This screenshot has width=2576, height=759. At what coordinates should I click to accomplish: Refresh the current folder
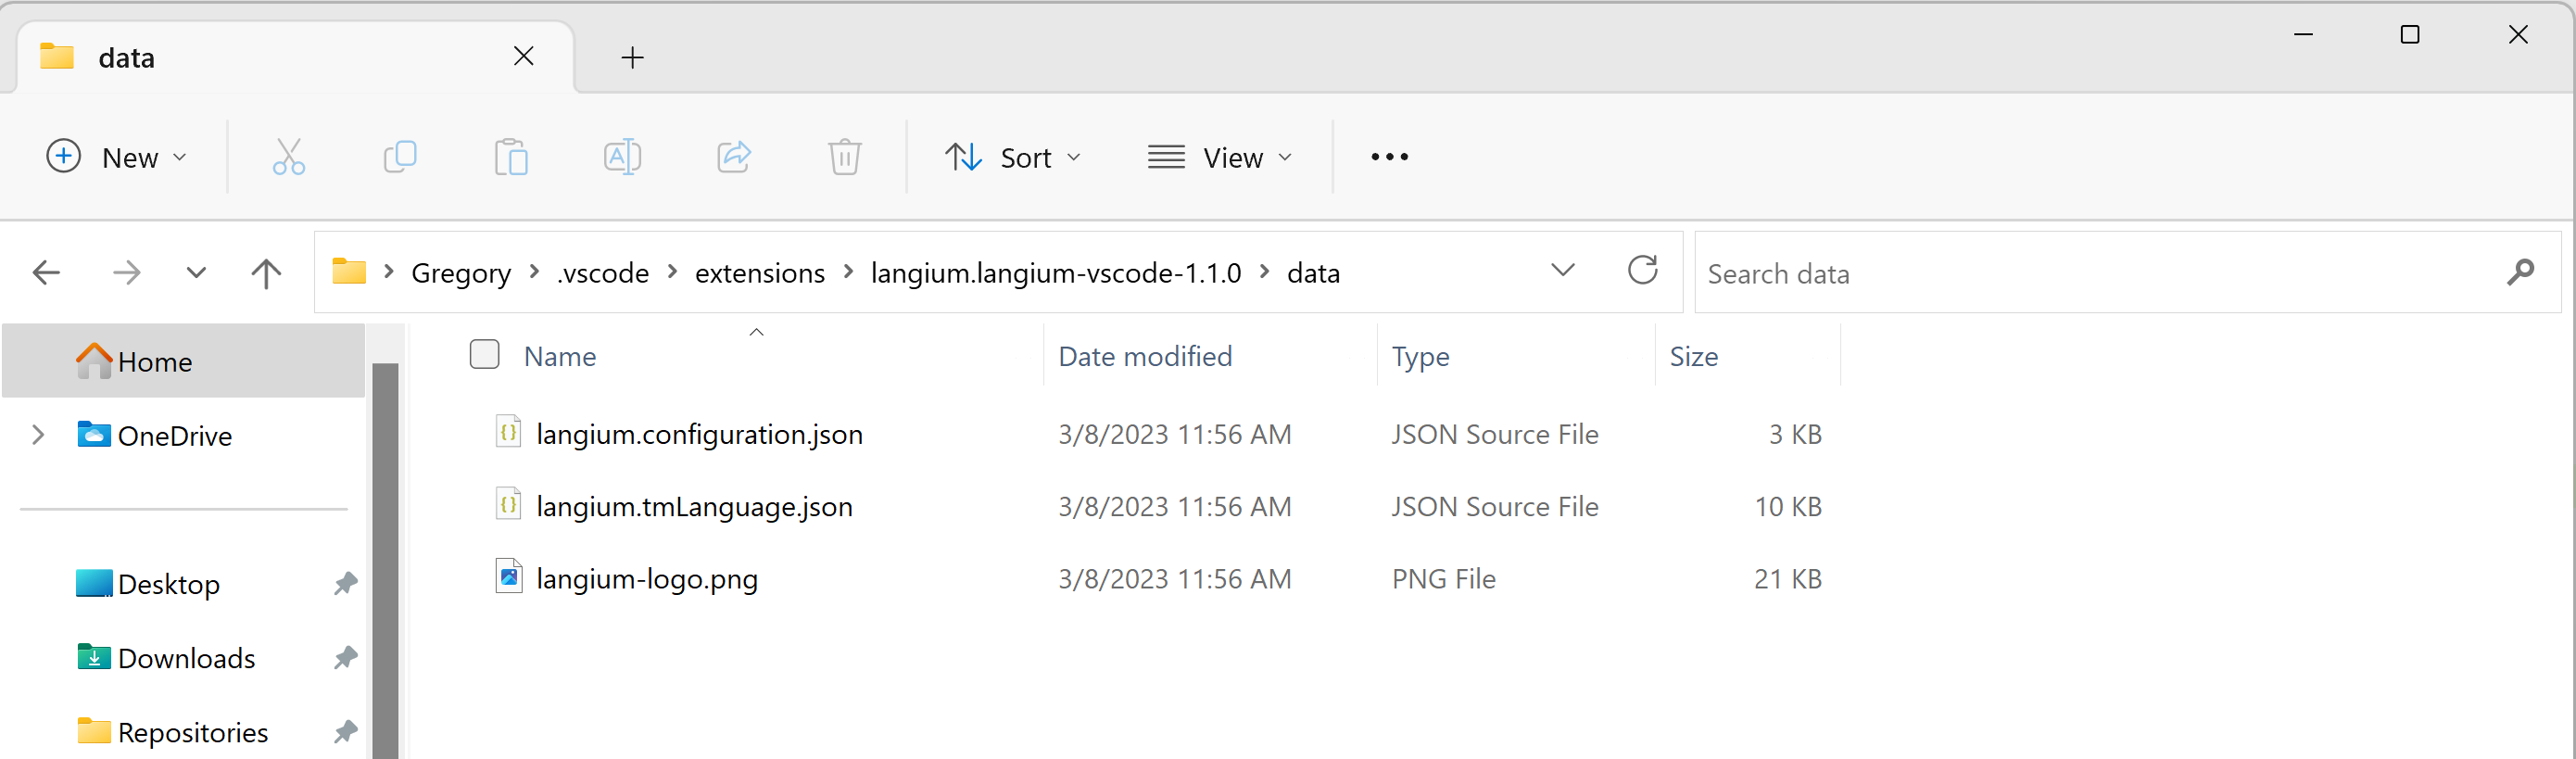[1642, 271]
